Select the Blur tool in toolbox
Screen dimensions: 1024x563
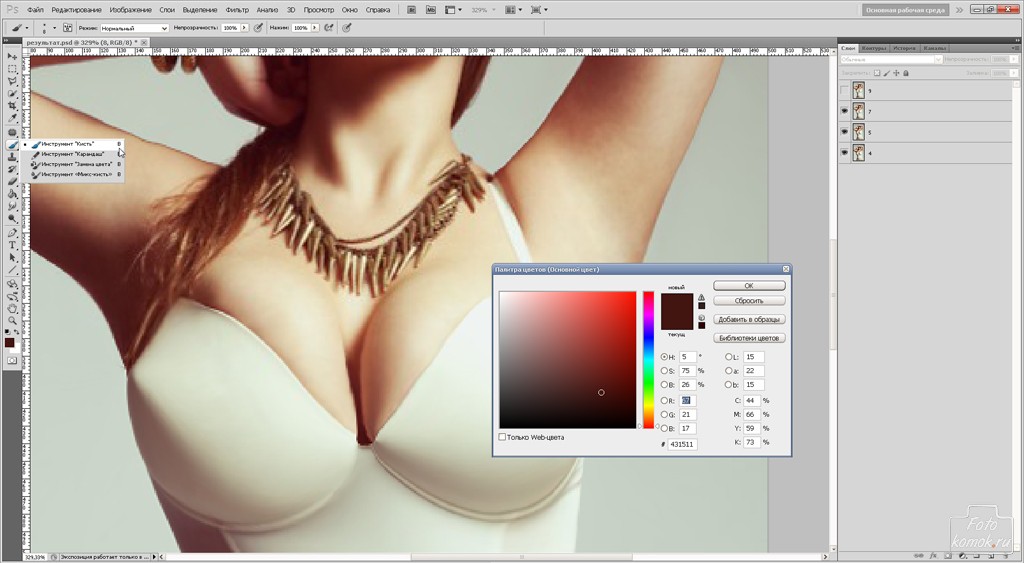coord(12,206)
